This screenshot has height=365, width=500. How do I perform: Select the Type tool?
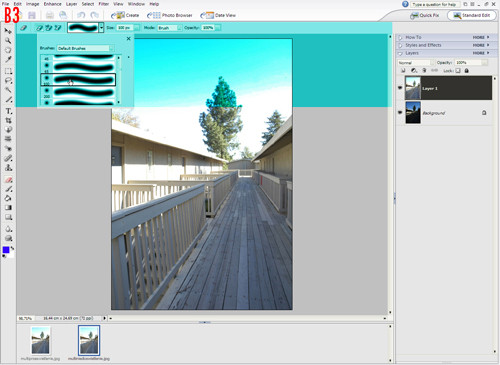point(9,111)
